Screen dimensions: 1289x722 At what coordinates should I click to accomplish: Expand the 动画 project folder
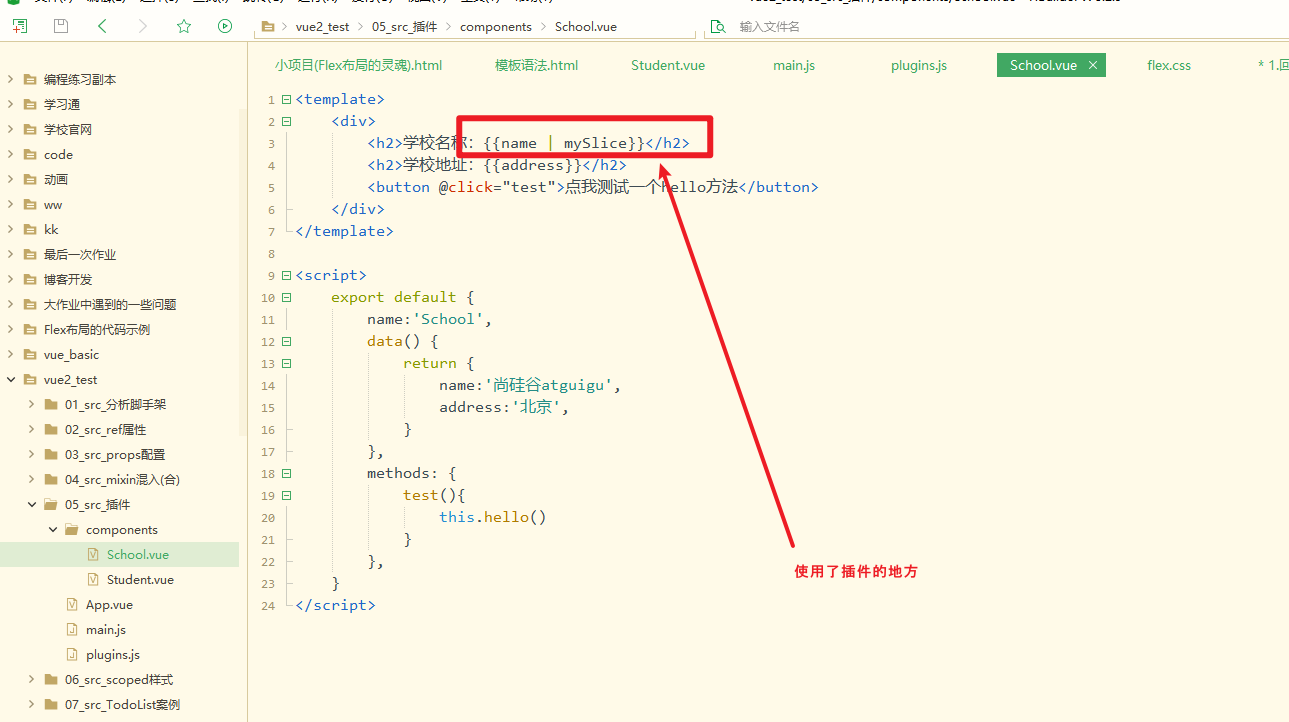pos(10,179)
